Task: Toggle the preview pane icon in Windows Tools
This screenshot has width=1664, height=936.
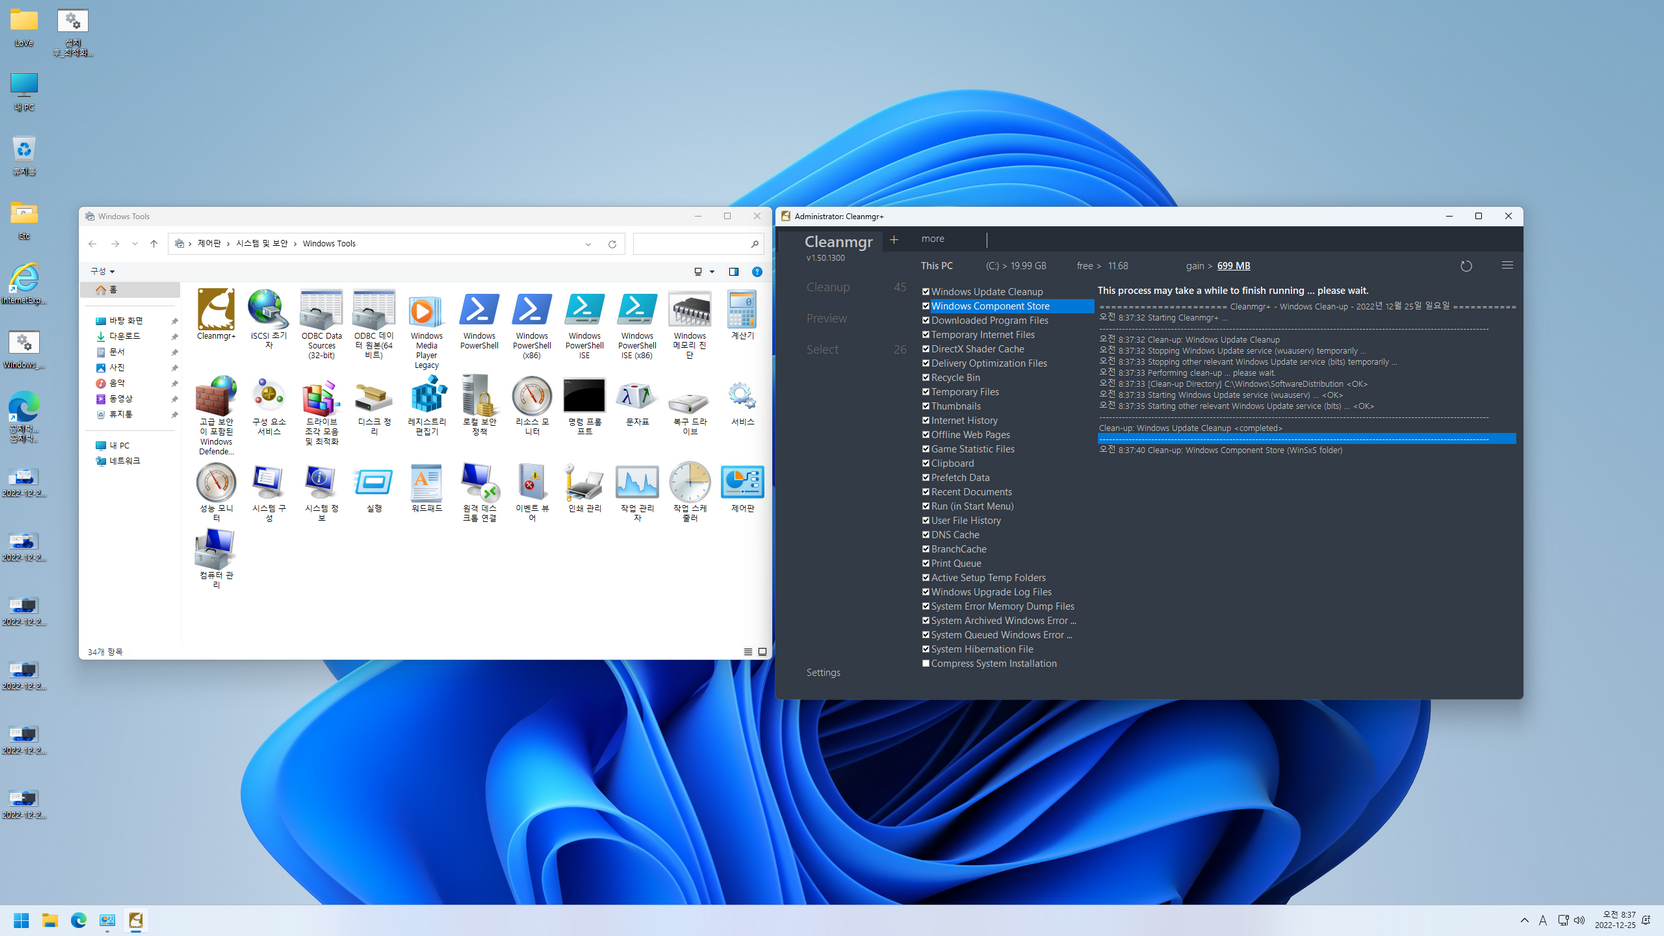Action: [733, 271]
